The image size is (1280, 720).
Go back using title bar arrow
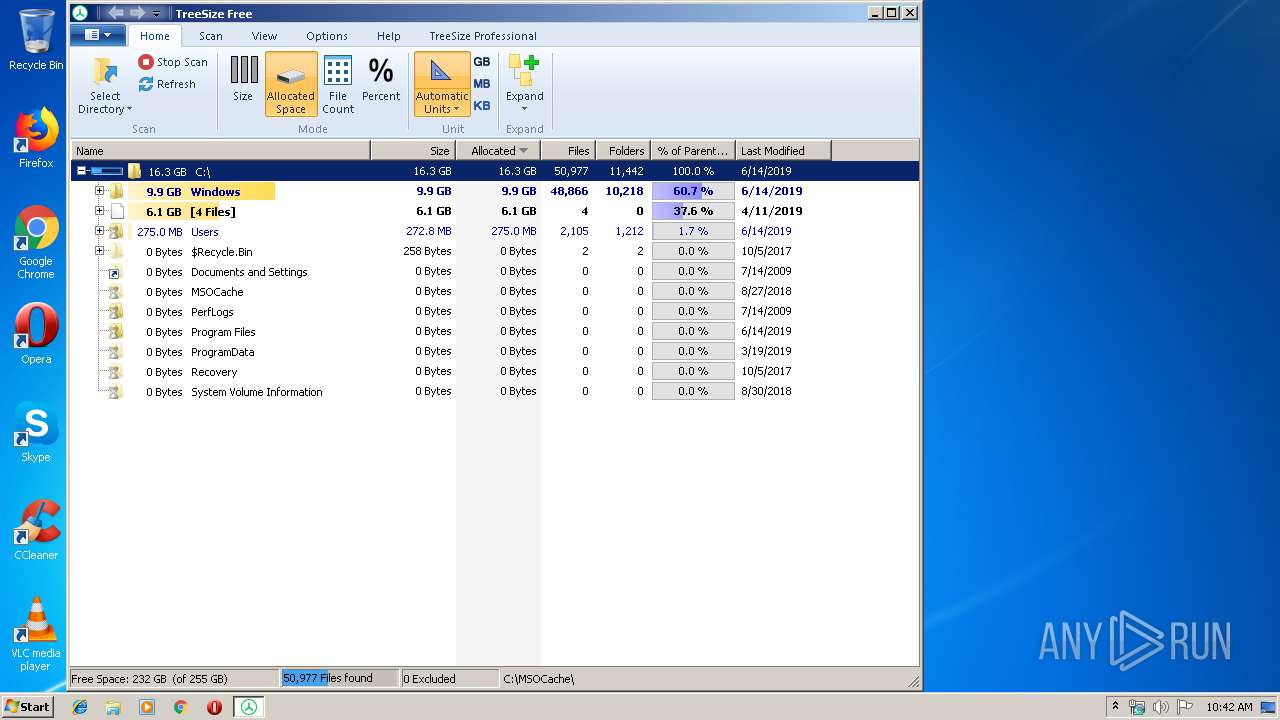point(115,13)
